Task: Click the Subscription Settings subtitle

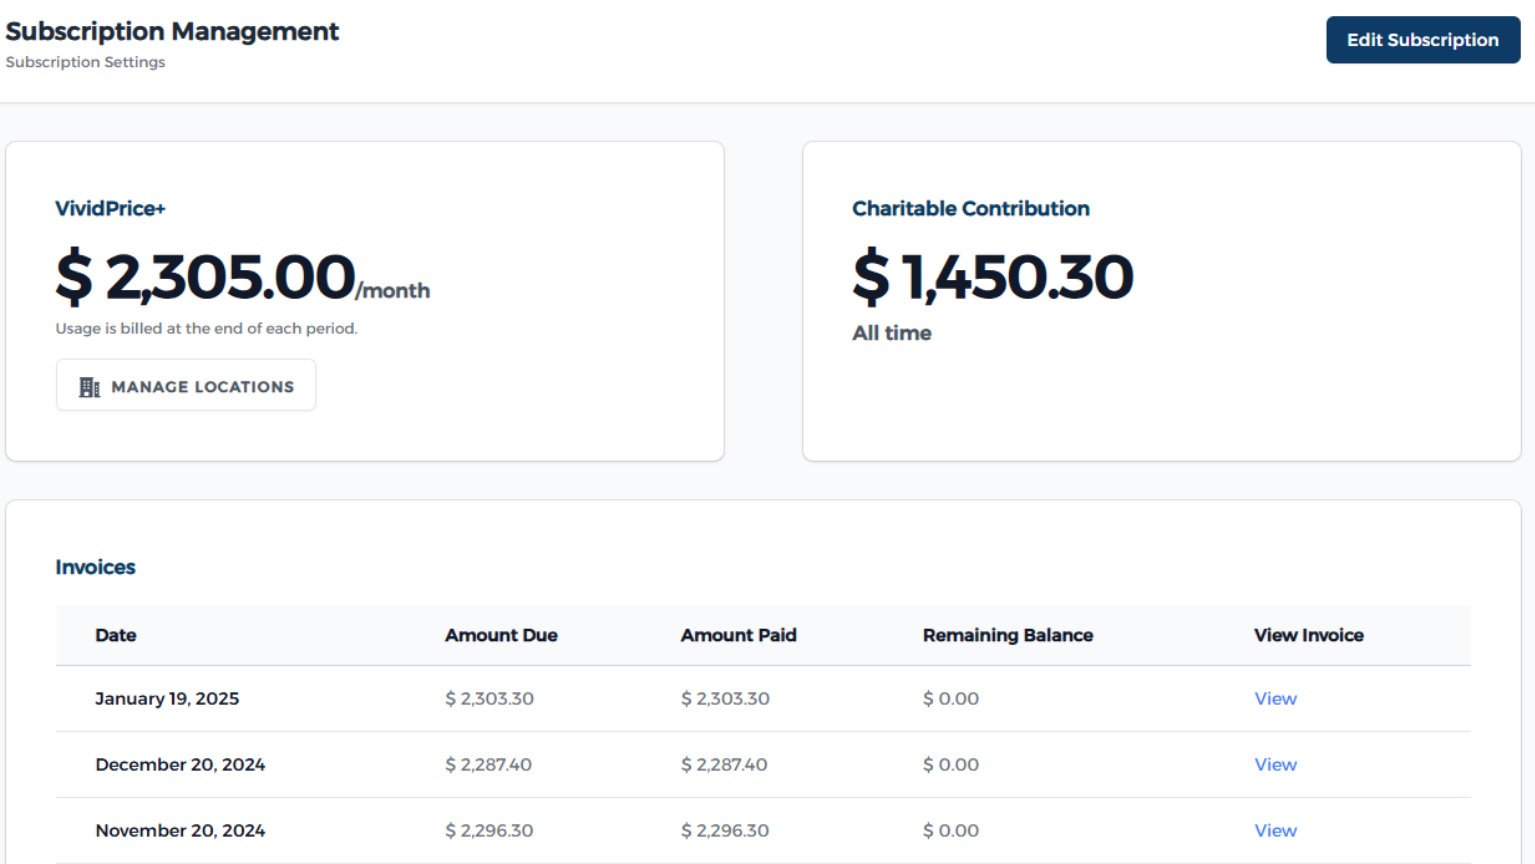Action: click(x=85, y=62)
